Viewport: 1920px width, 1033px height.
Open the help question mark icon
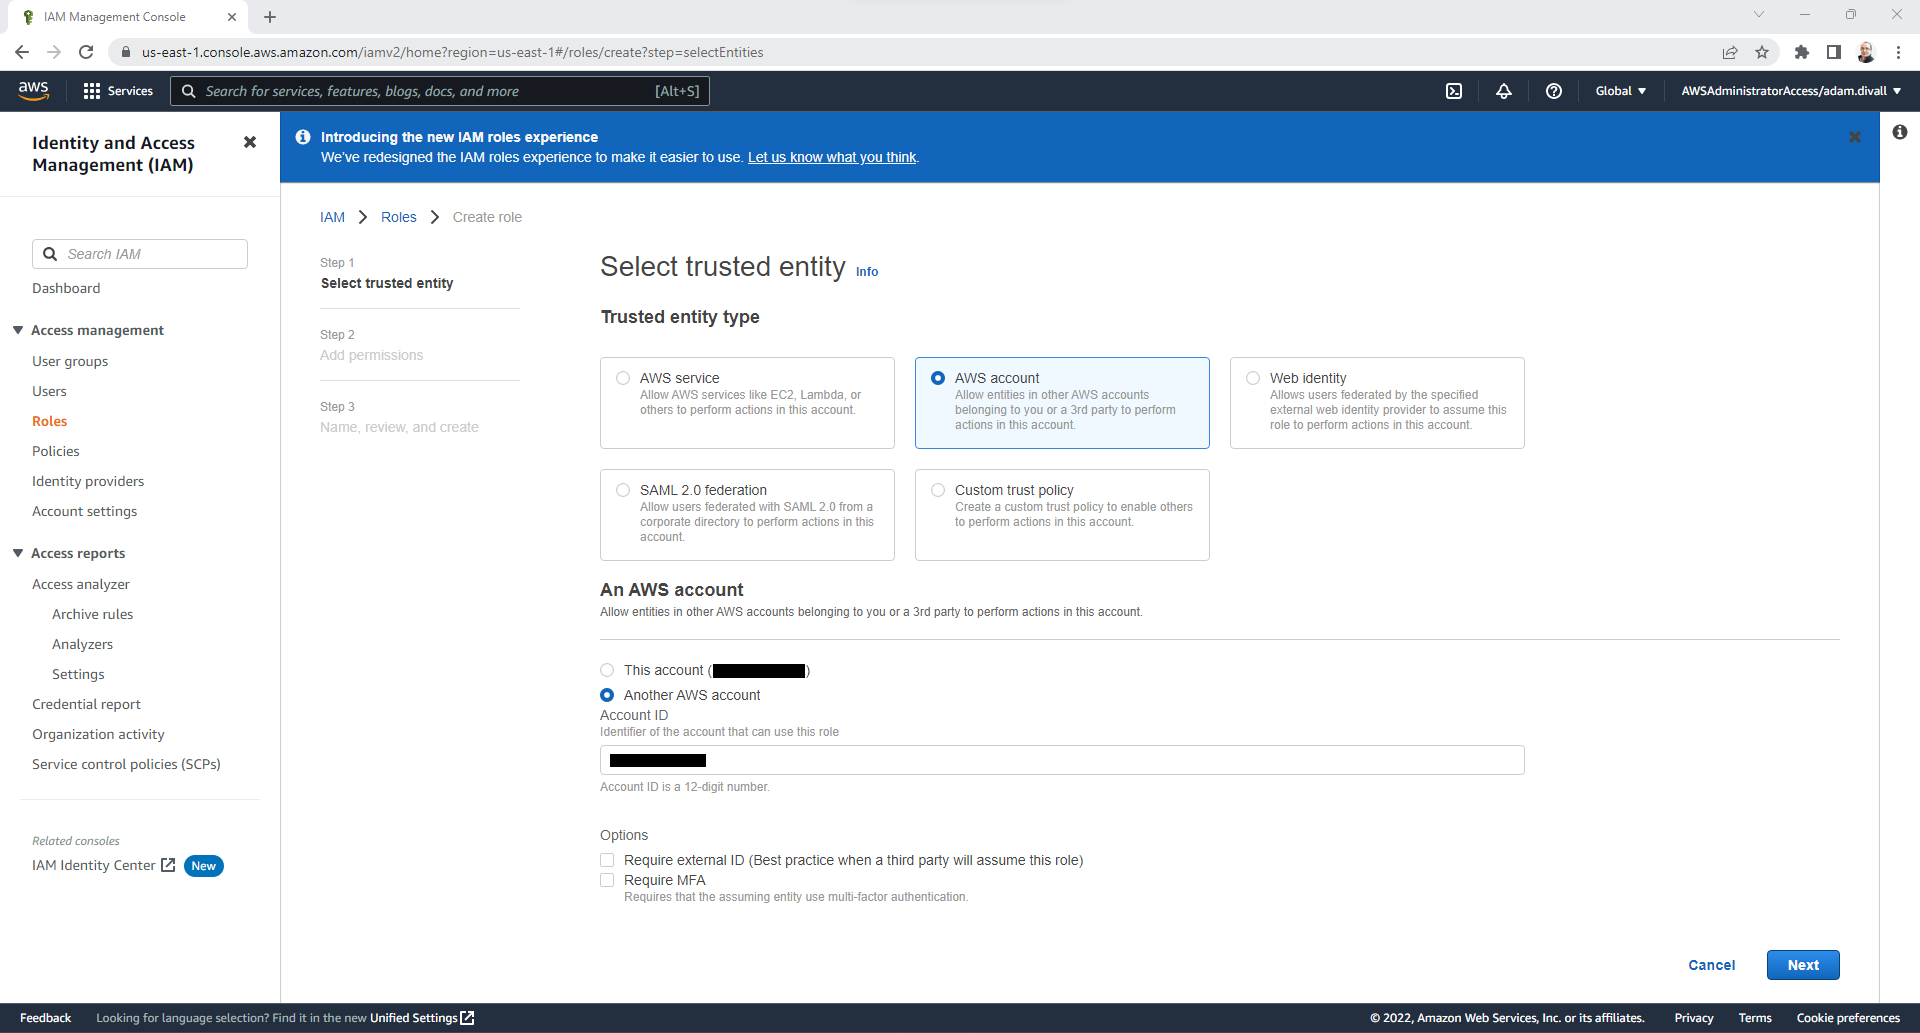coord(1554,91)
